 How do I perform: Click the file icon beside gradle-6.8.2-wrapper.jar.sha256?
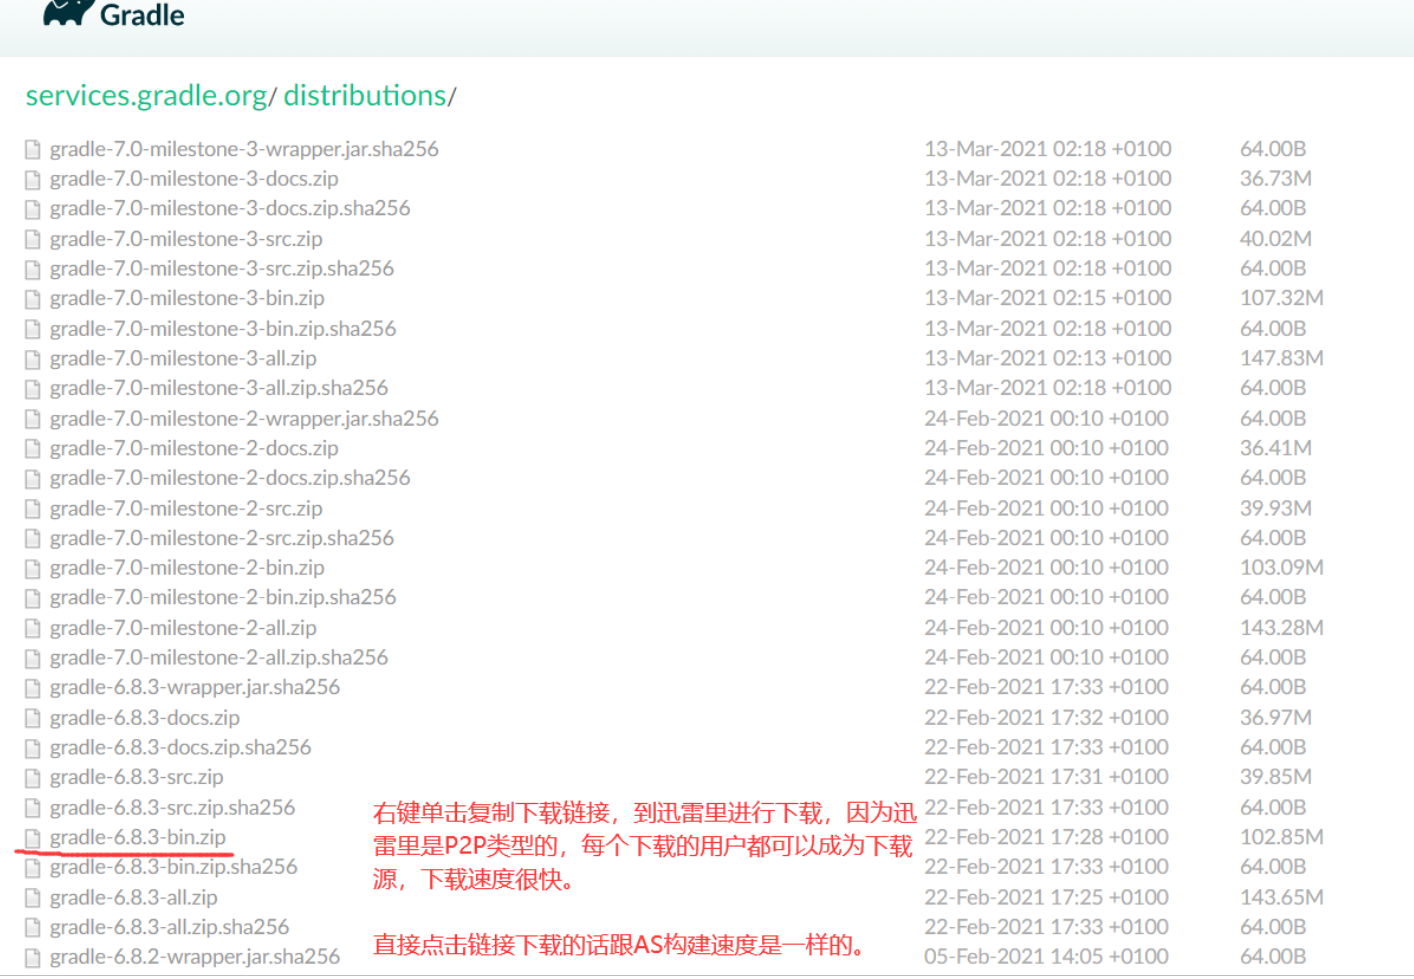[32, 956]
